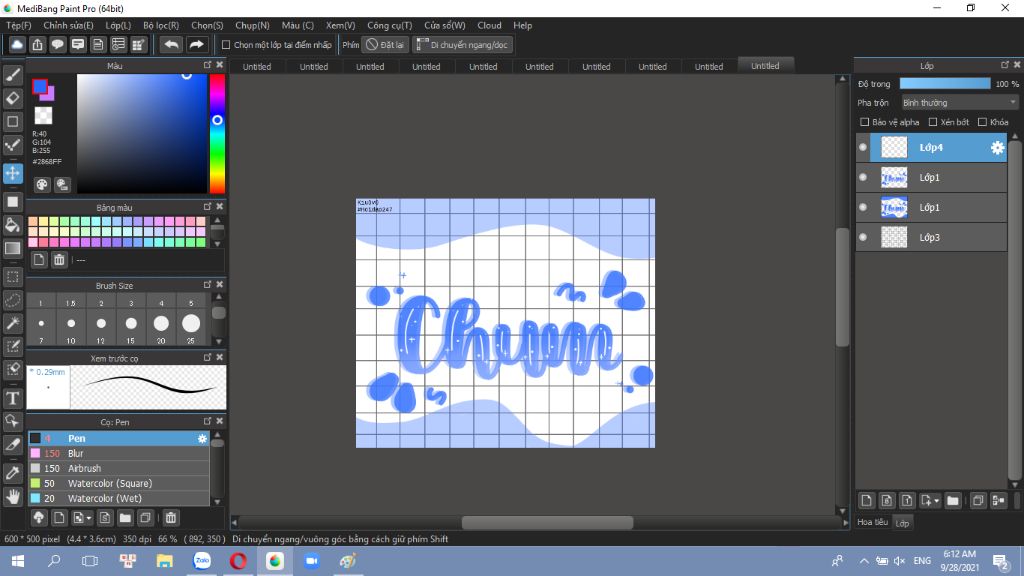Select the Airbrush brush
The height and width of the screenshot is (576, 1024).
click(118, 468)
